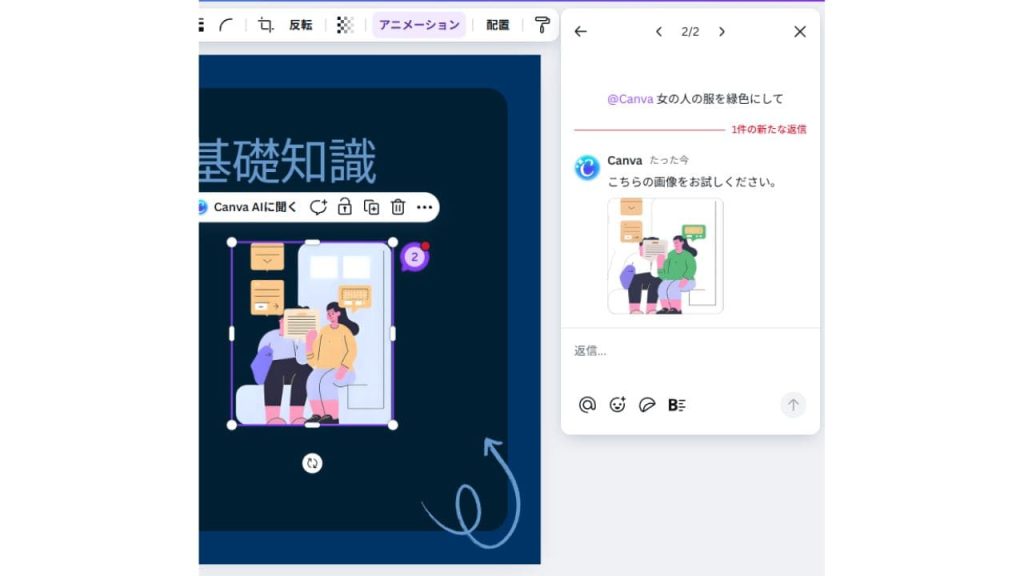Click the copy style paint roller
The image size is (1024, 576).
pyautogui.click(x=542, y=25)
